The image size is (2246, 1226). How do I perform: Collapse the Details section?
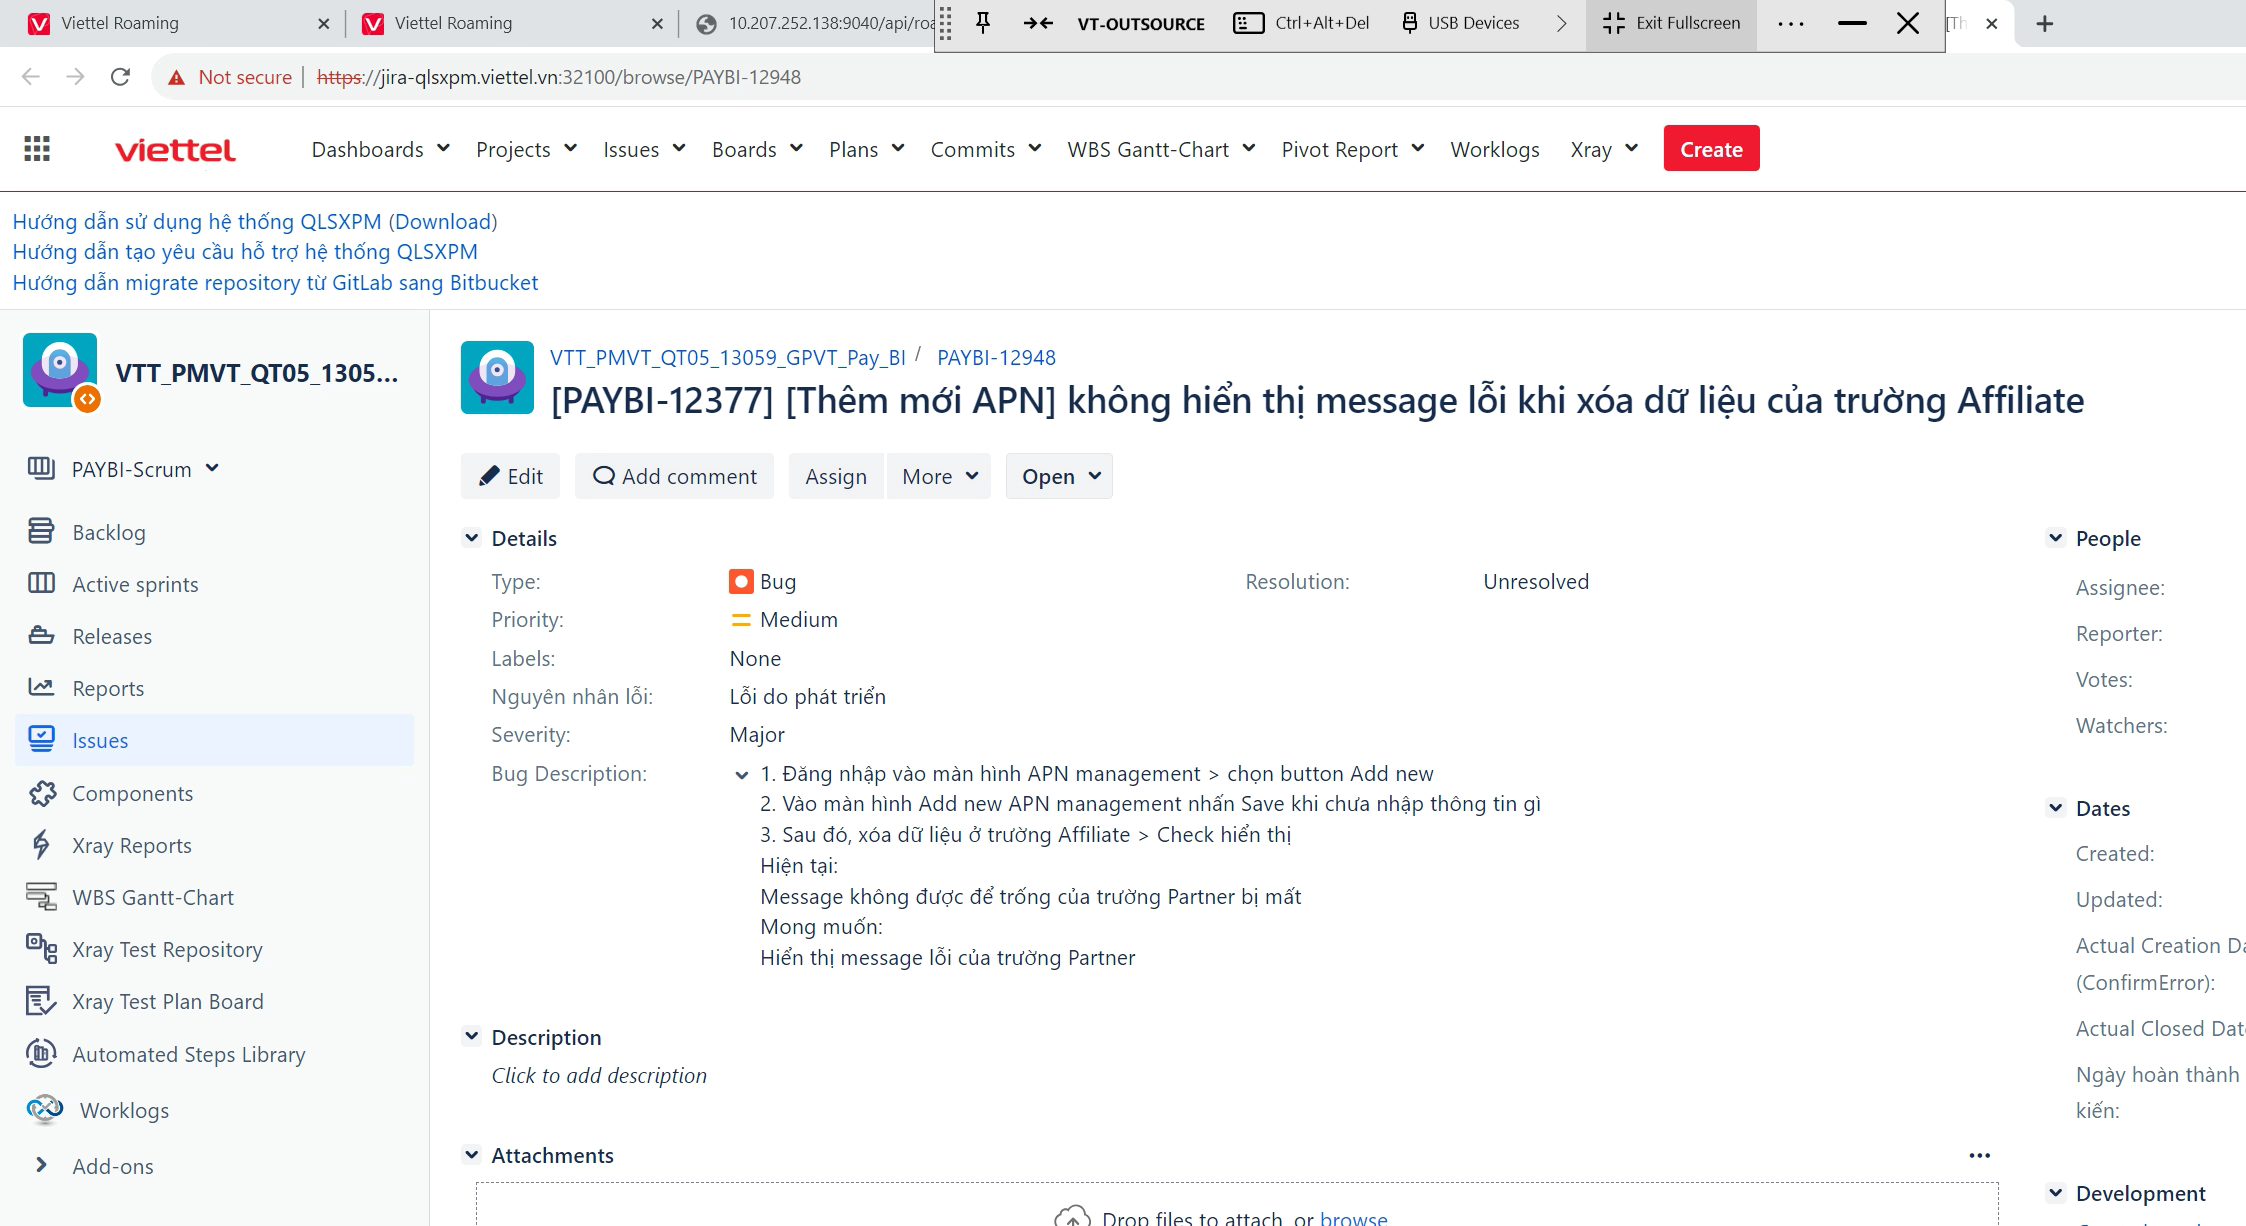click(x=471, y=538)
